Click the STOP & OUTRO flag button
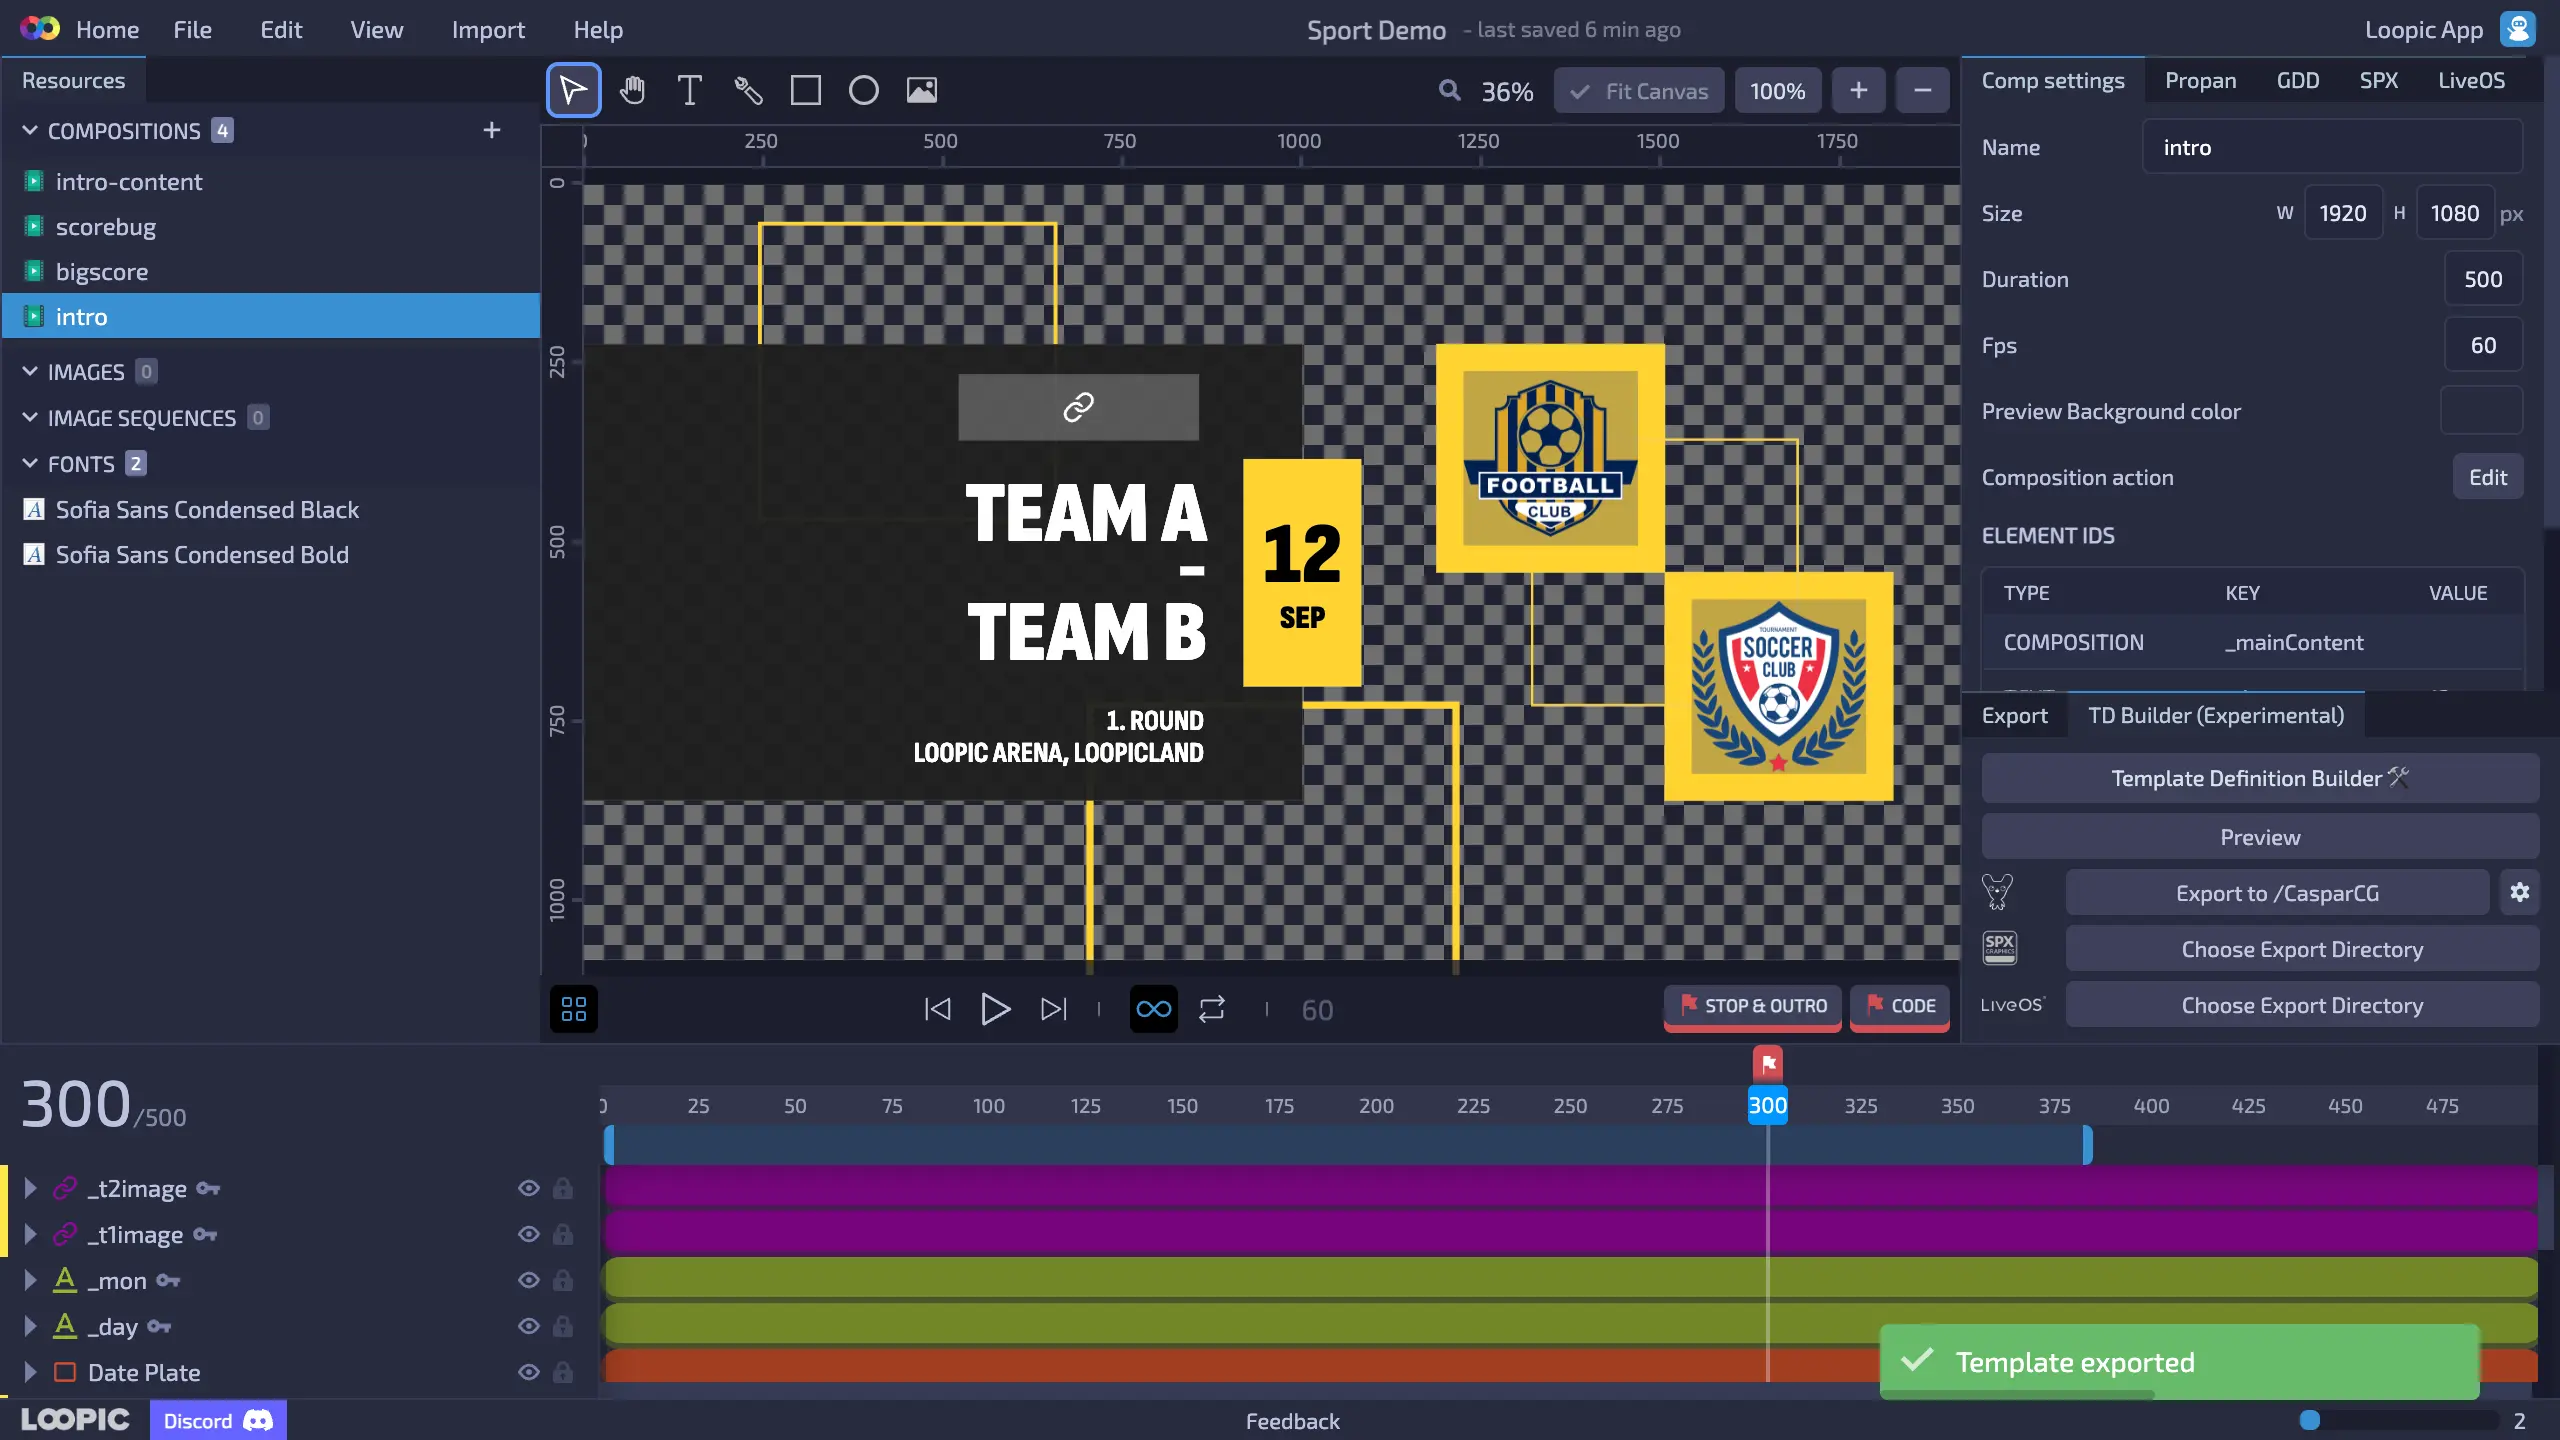2560x1440 pixels. 1753,1006
